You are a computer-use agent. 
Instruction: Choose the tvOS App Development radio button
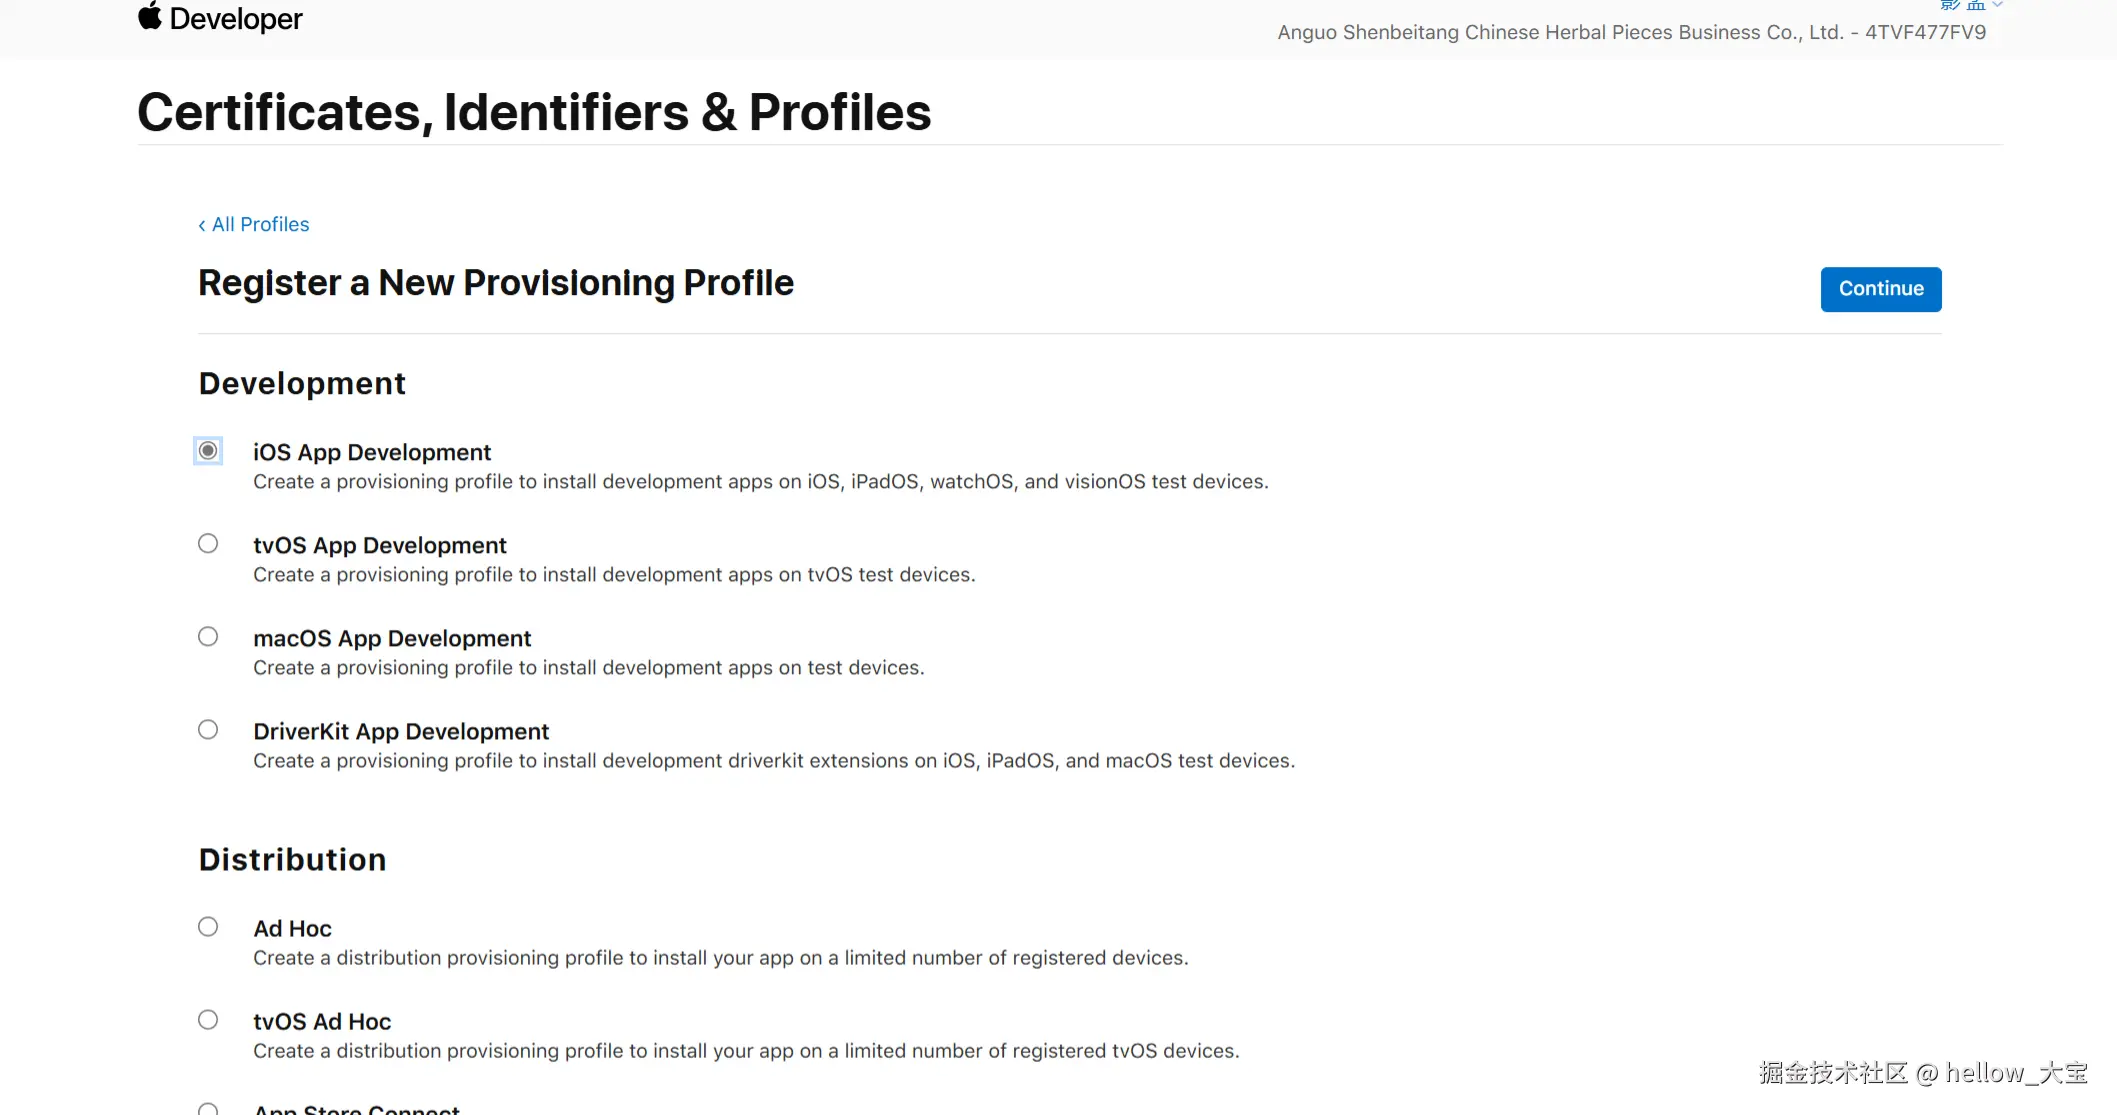pos(208,544)
